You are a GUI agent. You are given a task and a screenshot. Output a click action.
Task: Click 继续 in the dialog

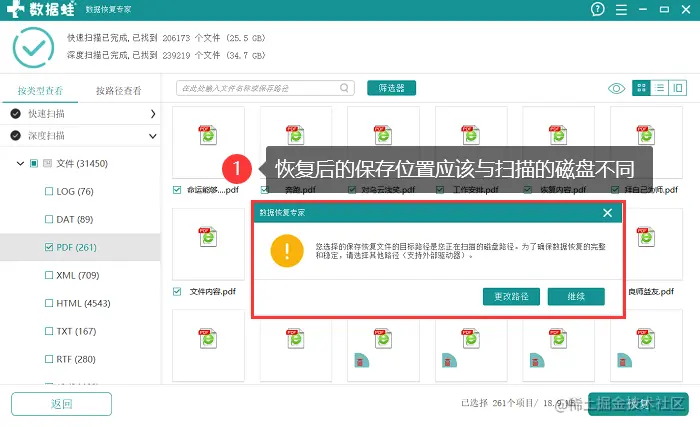[x=576, y=297]
